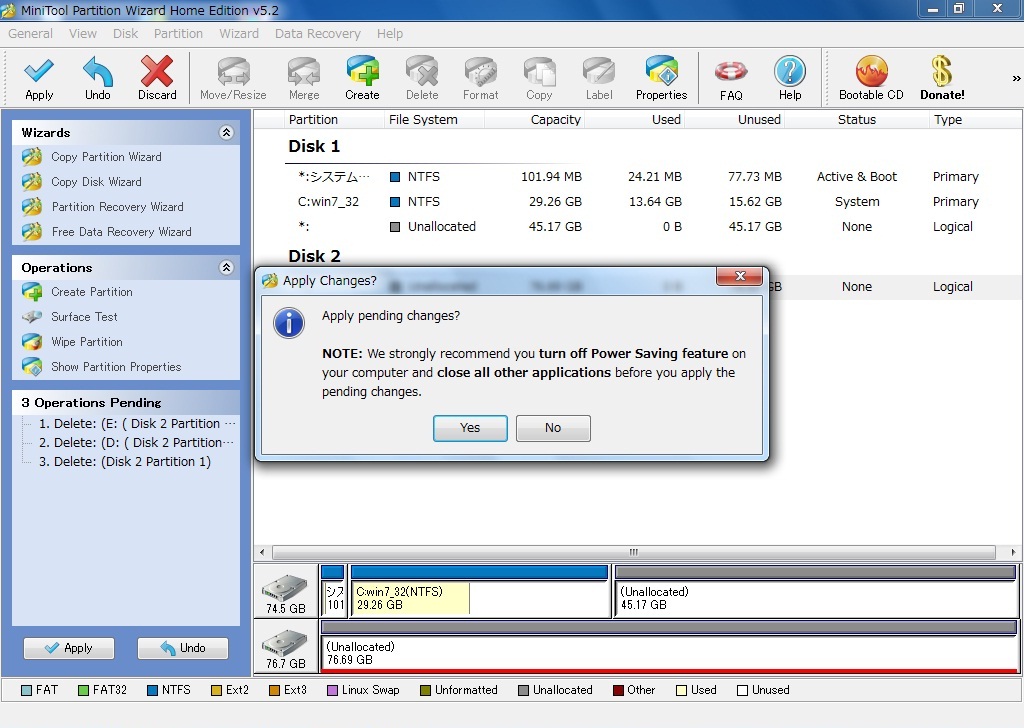Select the Merge toolbar icon
Screen dimensions: 1027x728
coord(304,78)
